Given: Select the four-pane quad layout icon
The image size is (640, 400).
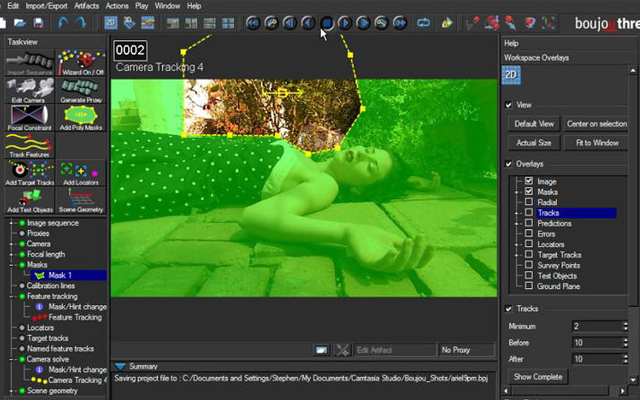Looking at the screenshot, I should (228, 23).
